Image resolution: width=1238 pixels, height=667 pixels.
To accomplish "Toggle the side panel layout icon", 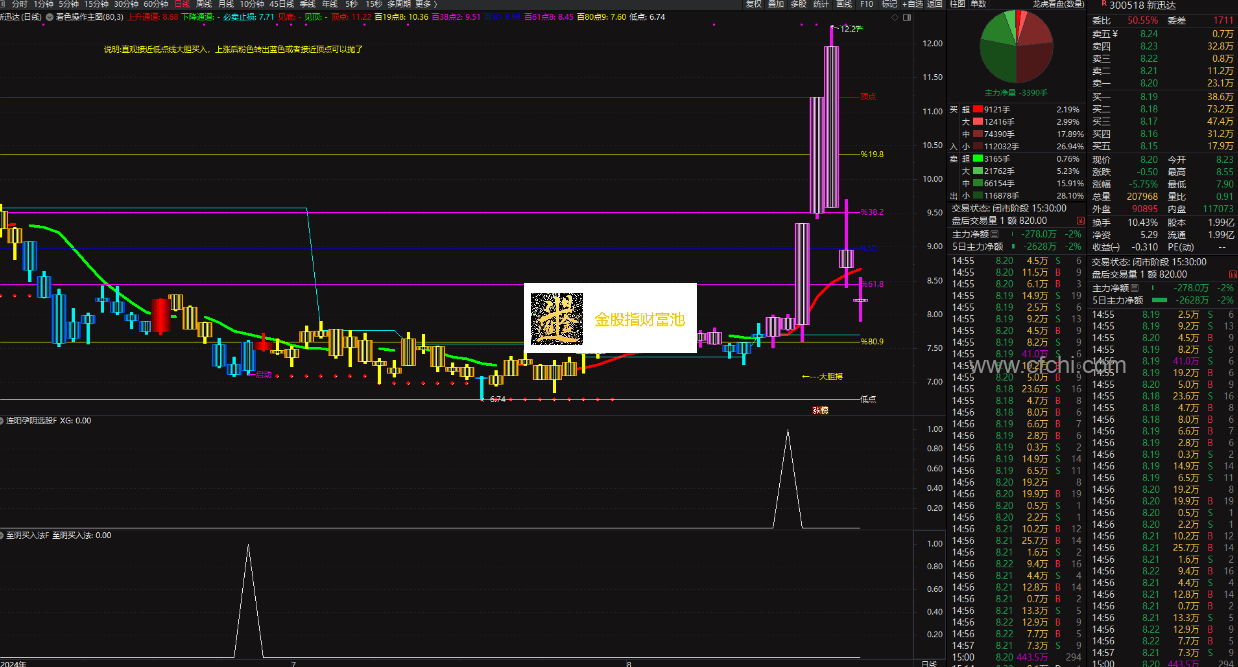I will click(x=906, y=17).
